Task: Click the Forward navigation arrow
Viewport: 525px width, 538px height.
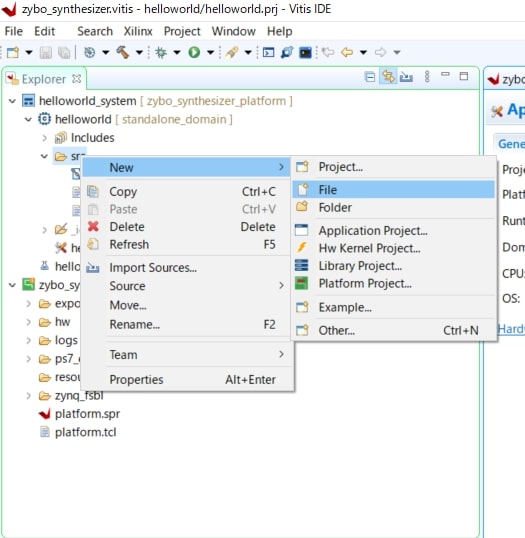Action: point(380,52)
